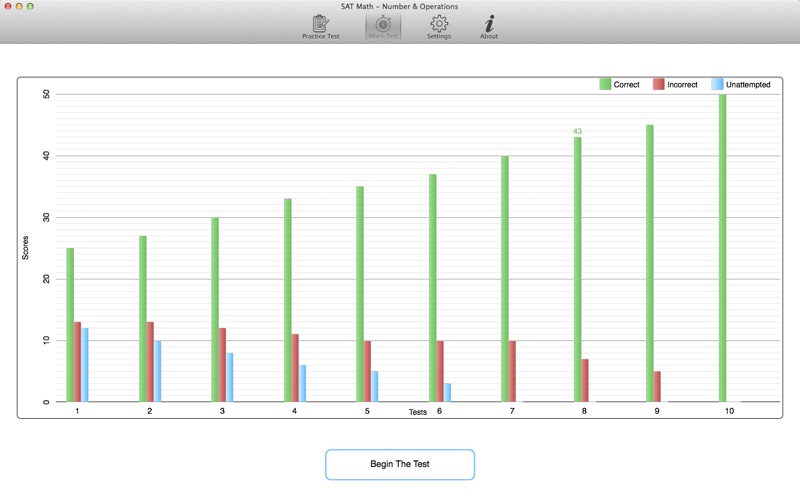Image resolution: width=800 pixels, height=500 pixels.
Task: Select the green Correct bar for test 10
Action: coord(722,248)
